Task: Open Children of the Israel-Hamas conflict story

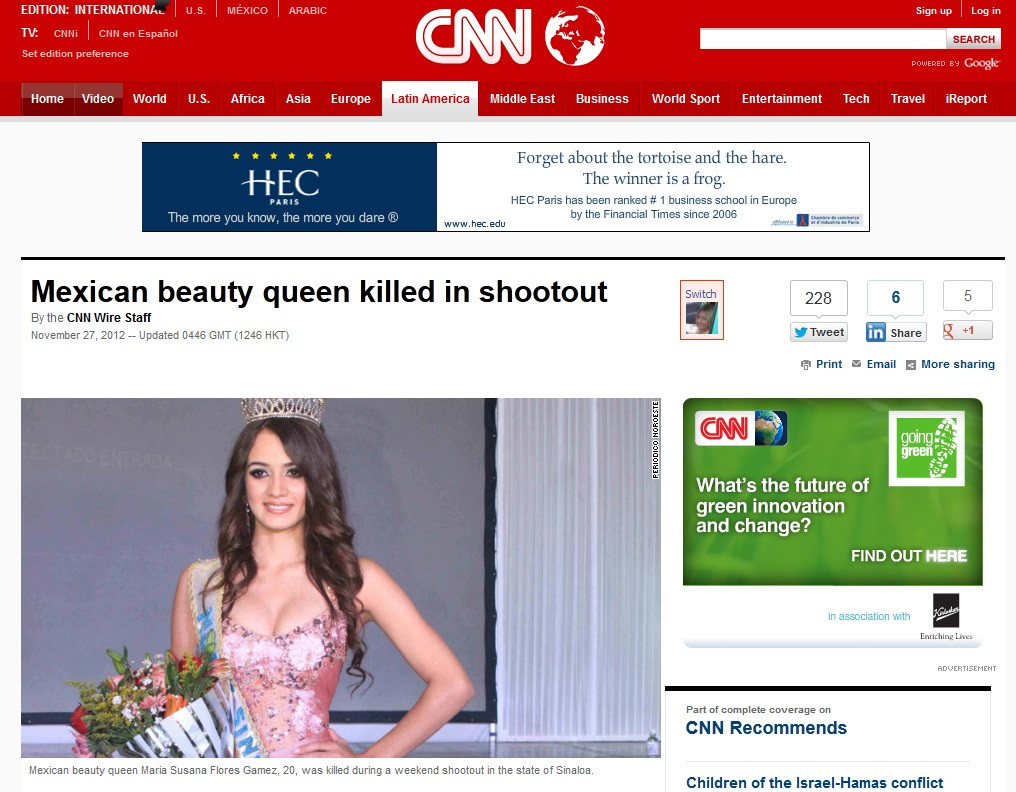Action: [x=814, y=783]
